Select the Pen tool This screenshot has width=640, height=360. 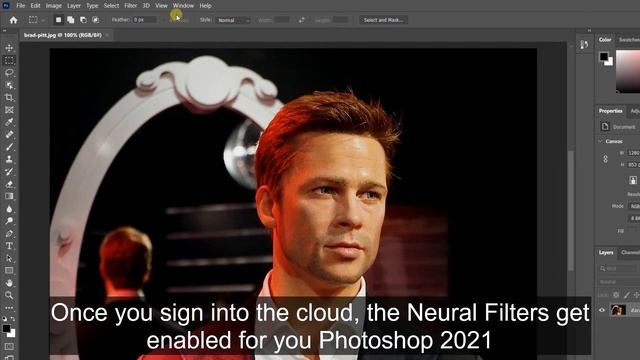[x=9, y=233]
